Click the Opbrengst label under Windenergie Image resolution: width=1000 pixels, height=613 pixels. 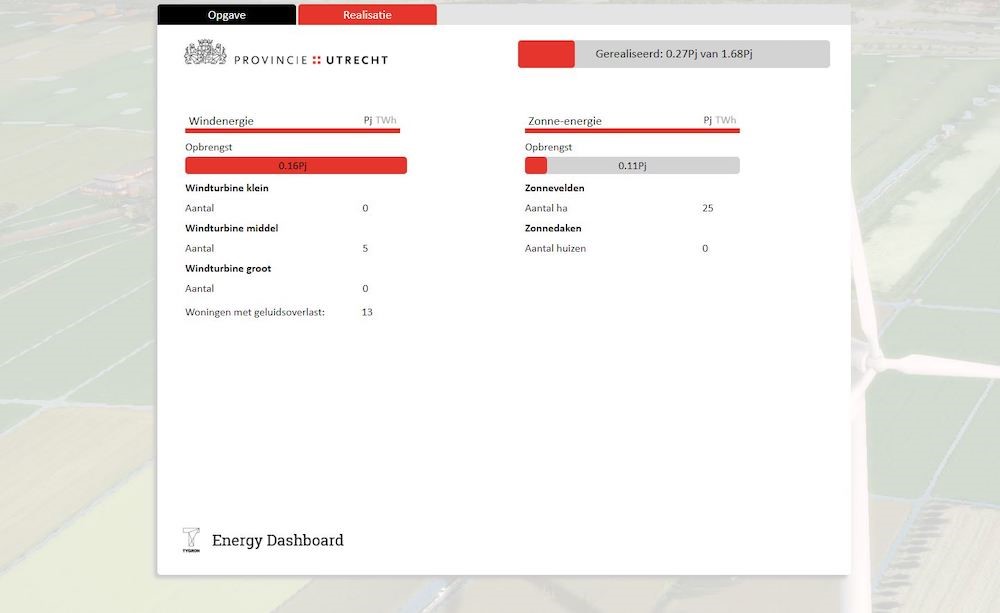click(209, 147)
